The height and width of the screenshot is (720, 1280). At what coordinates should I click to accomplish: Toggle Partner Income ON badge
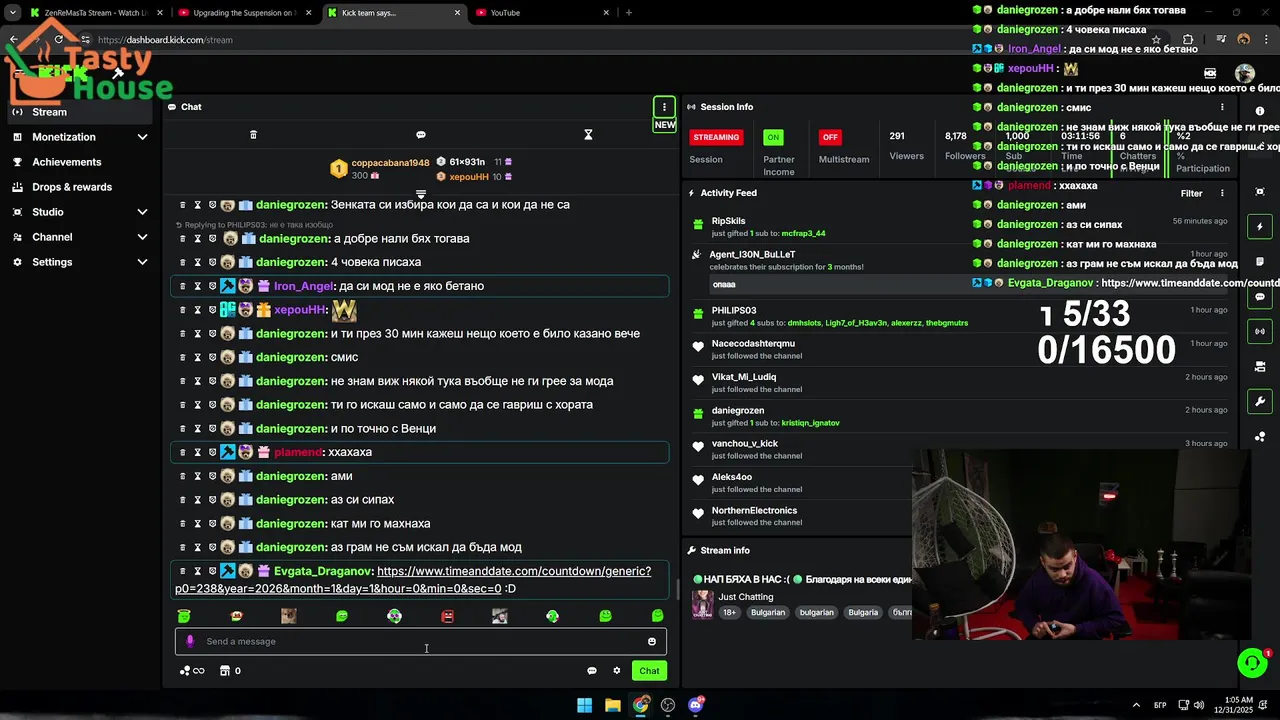tap(773, 137)
